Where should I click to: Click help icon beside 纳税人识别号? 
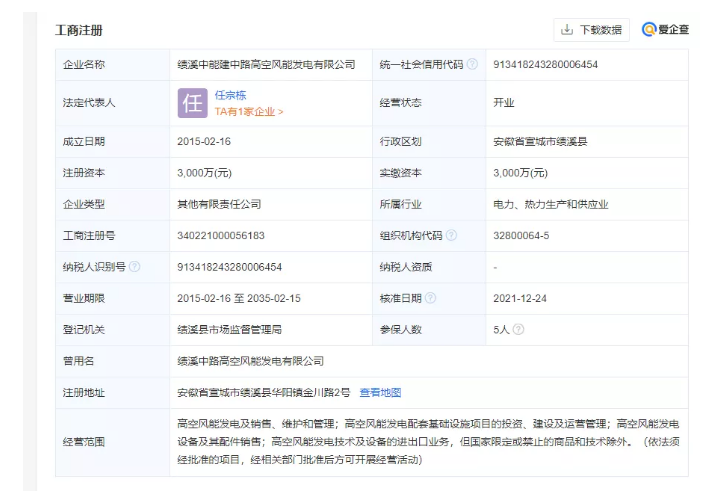[134, 267]
